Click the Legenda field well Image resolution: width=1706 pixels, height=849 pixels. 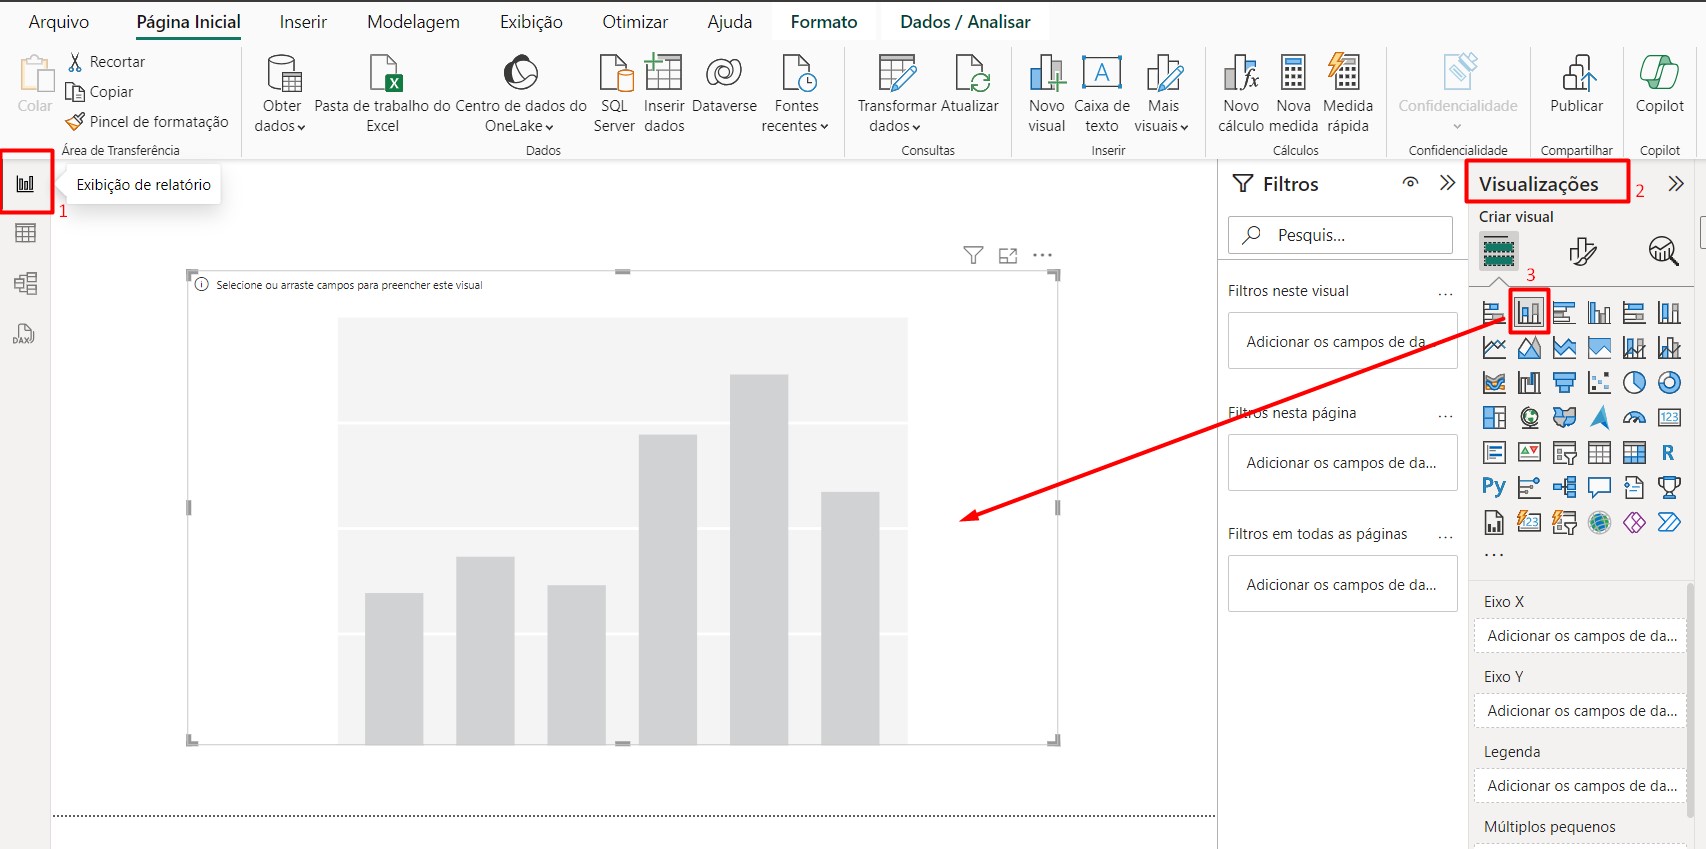[1580, 786]
